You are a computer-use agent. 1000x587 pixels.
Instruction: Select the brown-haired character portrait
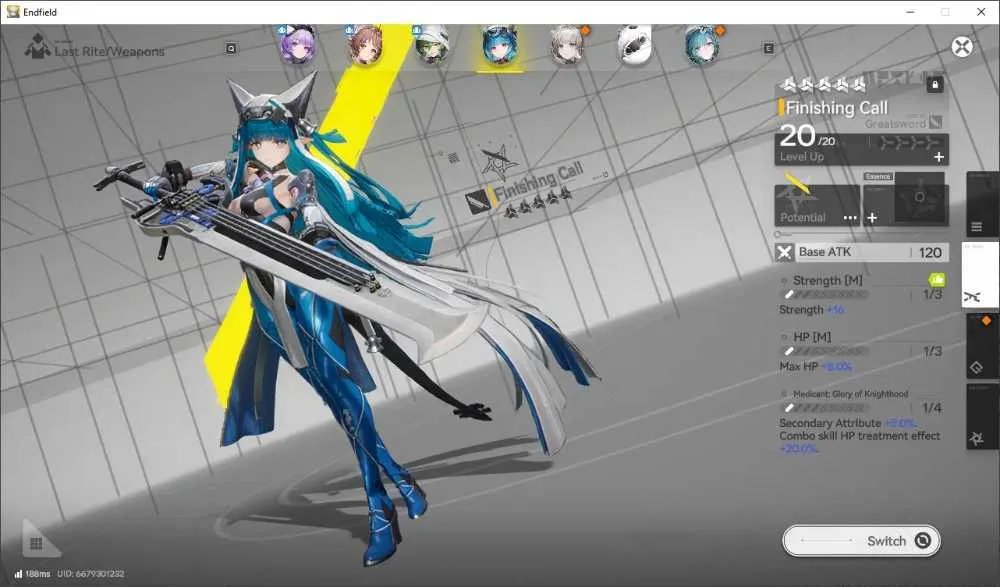coord(365,45)
